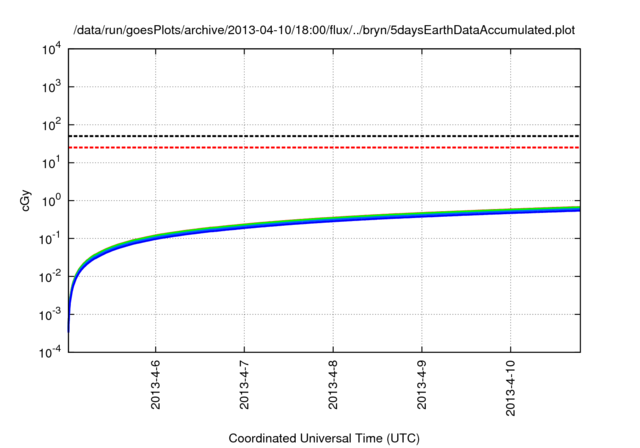
Task: Click the 10^-2 y-axis tick label
Action: pos(50,277)
